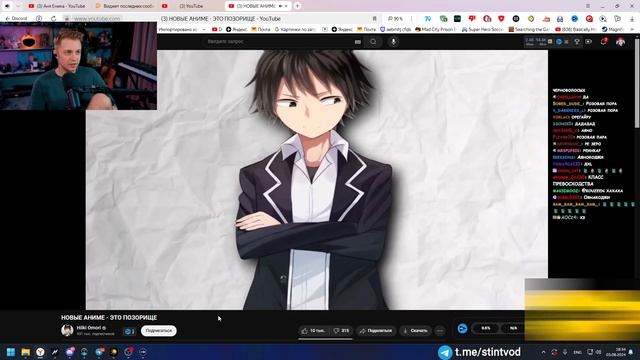The width and height of the screenshot is (640, 360).
Task: Open the green chat-bubble extension icon
Action: coord(443,19)
